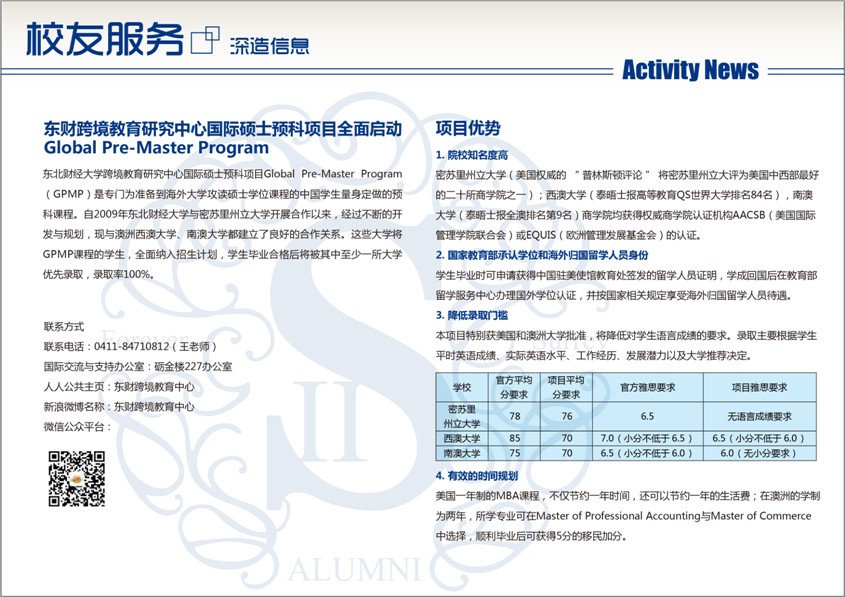This screenshot has width=845, height=597.
Task: Click the WeChat QR code image
Action: pyautogui.click(x=77, y=478)
